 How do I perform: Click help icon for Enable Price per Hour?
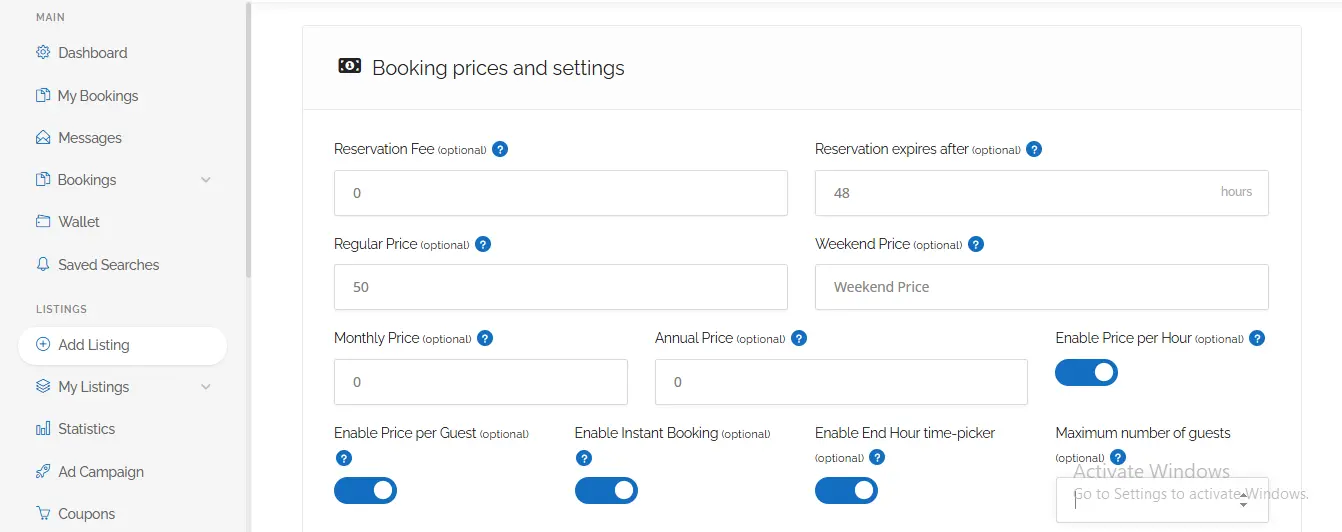(x=1257, y=338)
